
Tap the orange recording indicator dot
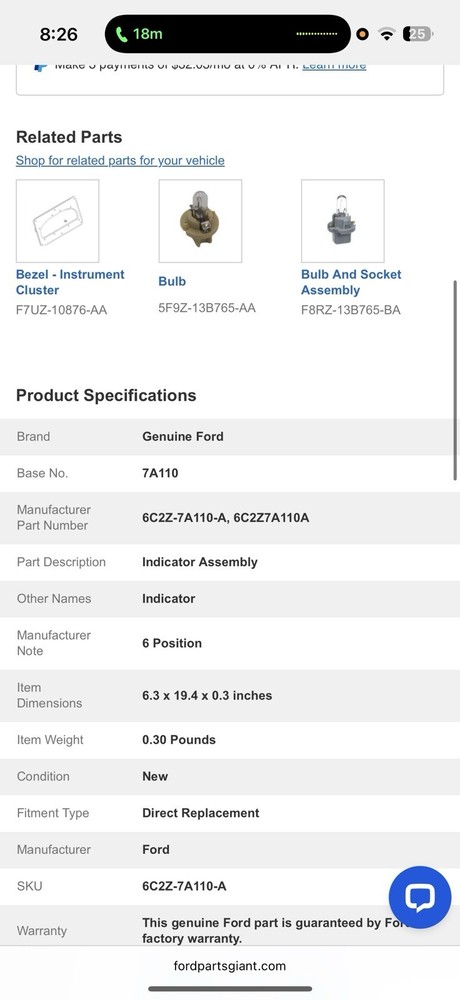[362, 34]
